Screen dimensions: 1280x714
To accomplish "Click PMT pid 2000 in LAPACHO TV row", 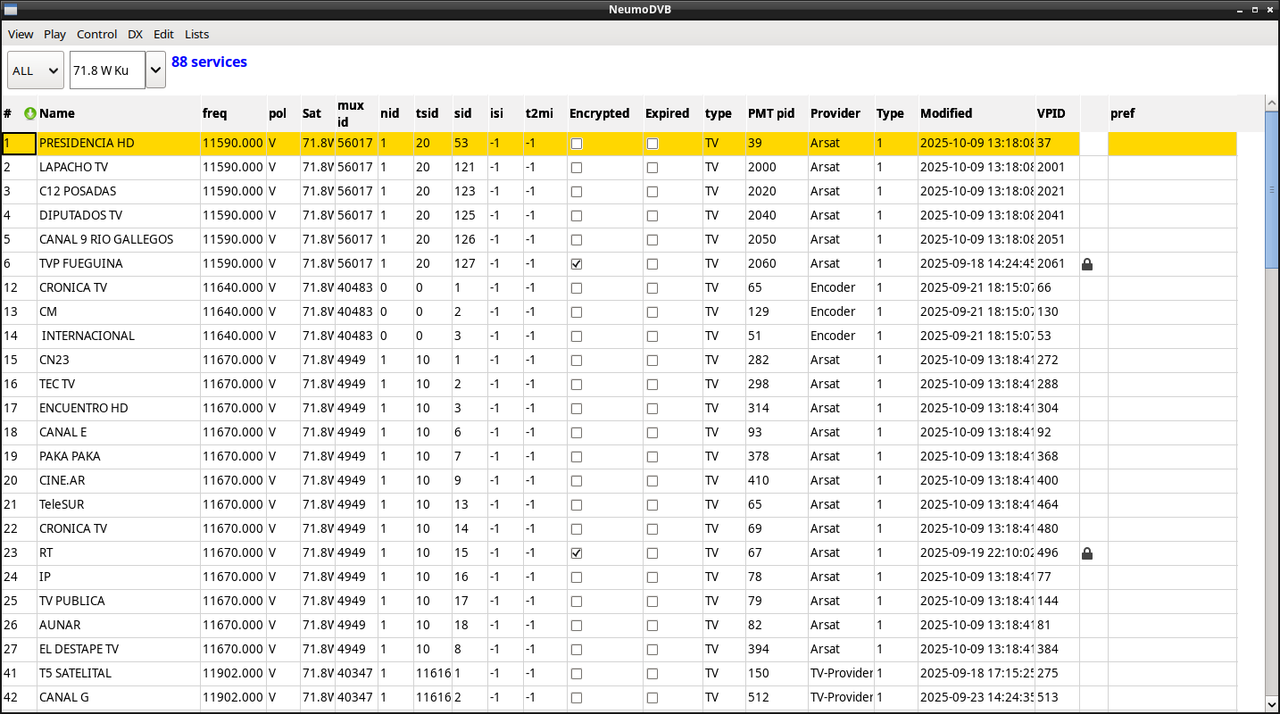I will pyautogui.click(x=762, y=168).
